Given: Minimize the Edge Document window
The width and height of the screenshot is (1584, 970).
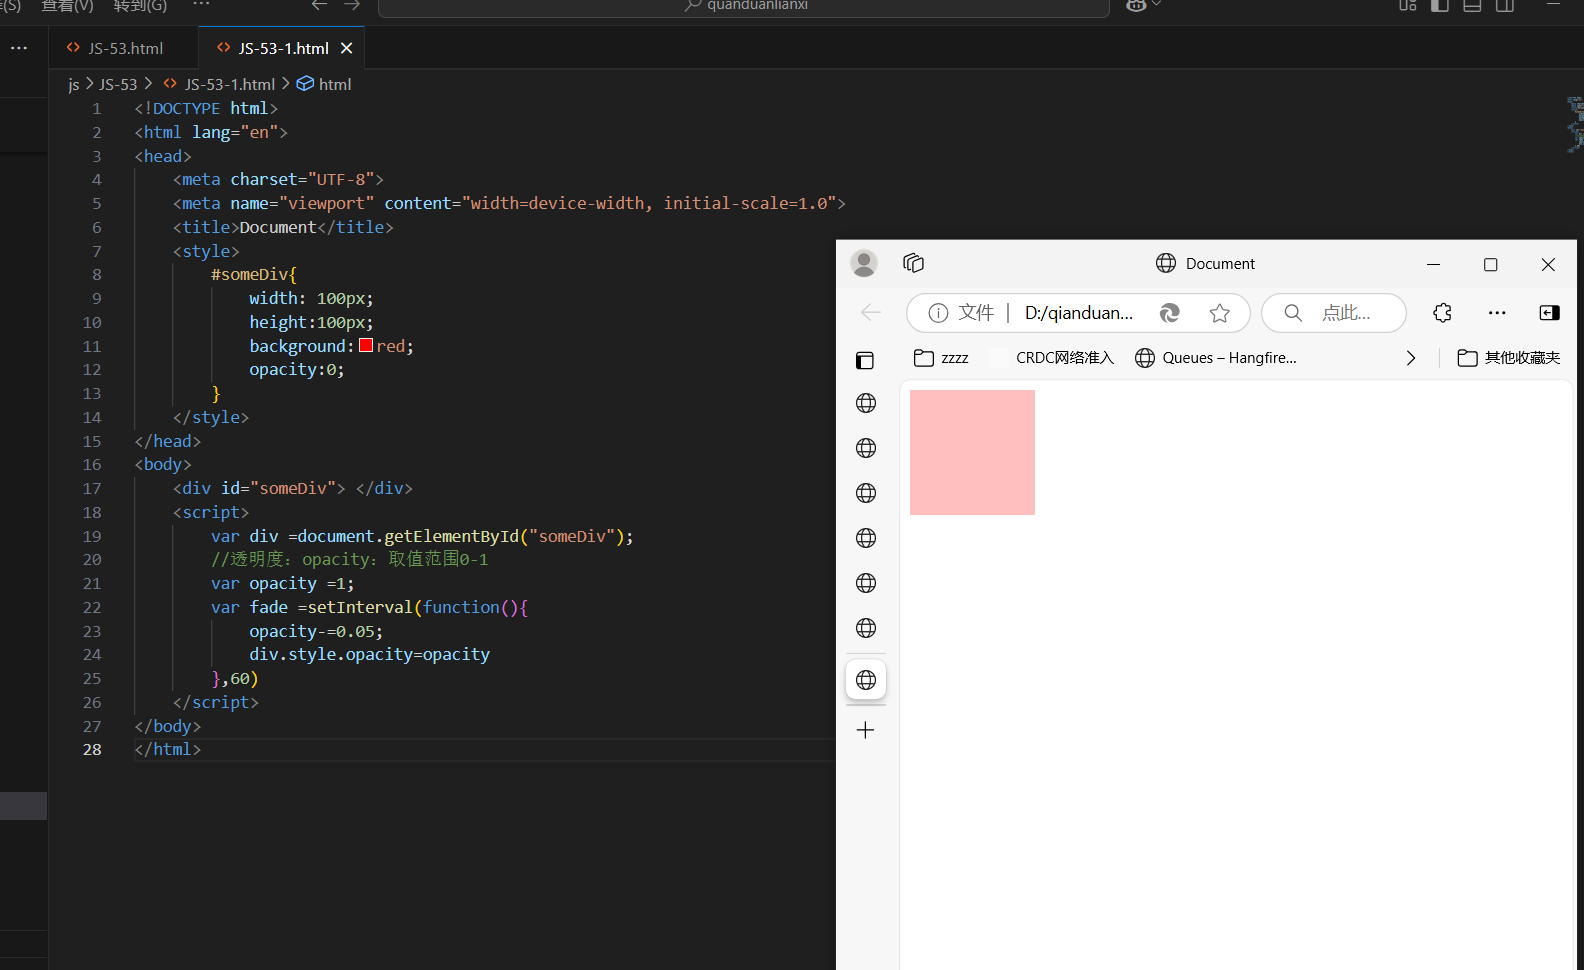Looking at the screenshot, I should 1433,264.
